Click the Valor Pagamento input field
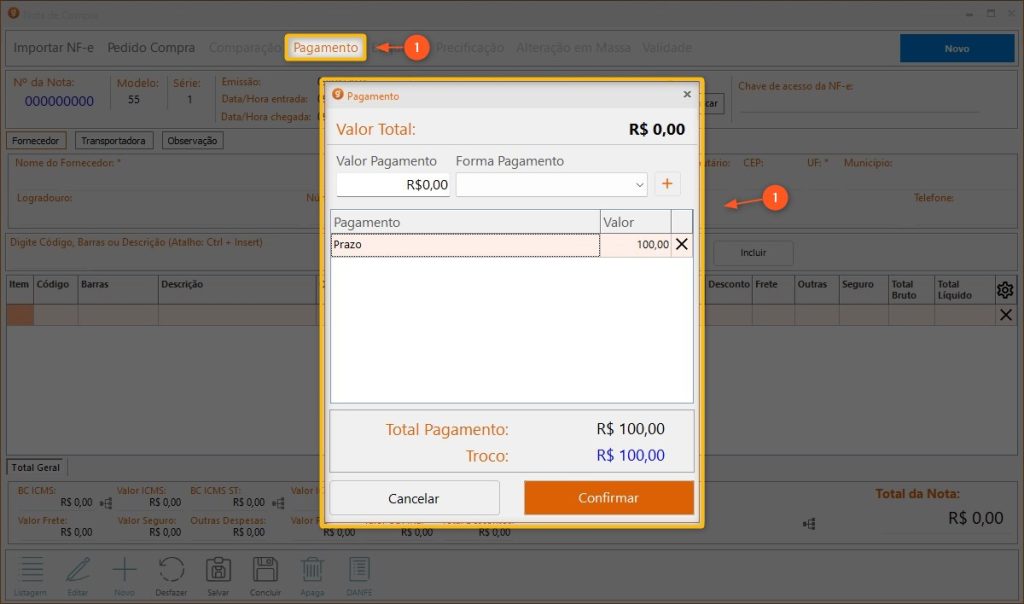The height and width of the screenshot is (604, 1024). [393, 185]
